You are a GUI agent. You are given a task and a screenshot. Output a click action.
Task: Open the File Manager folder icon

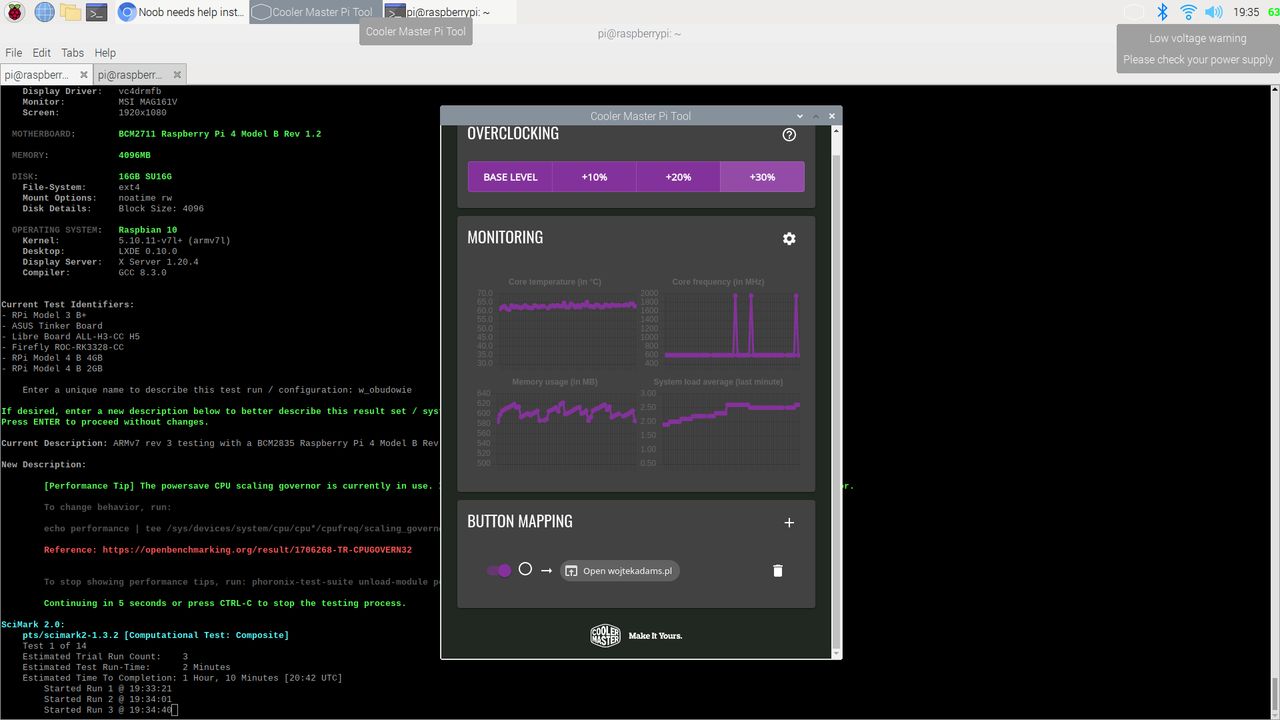point(70,12)
